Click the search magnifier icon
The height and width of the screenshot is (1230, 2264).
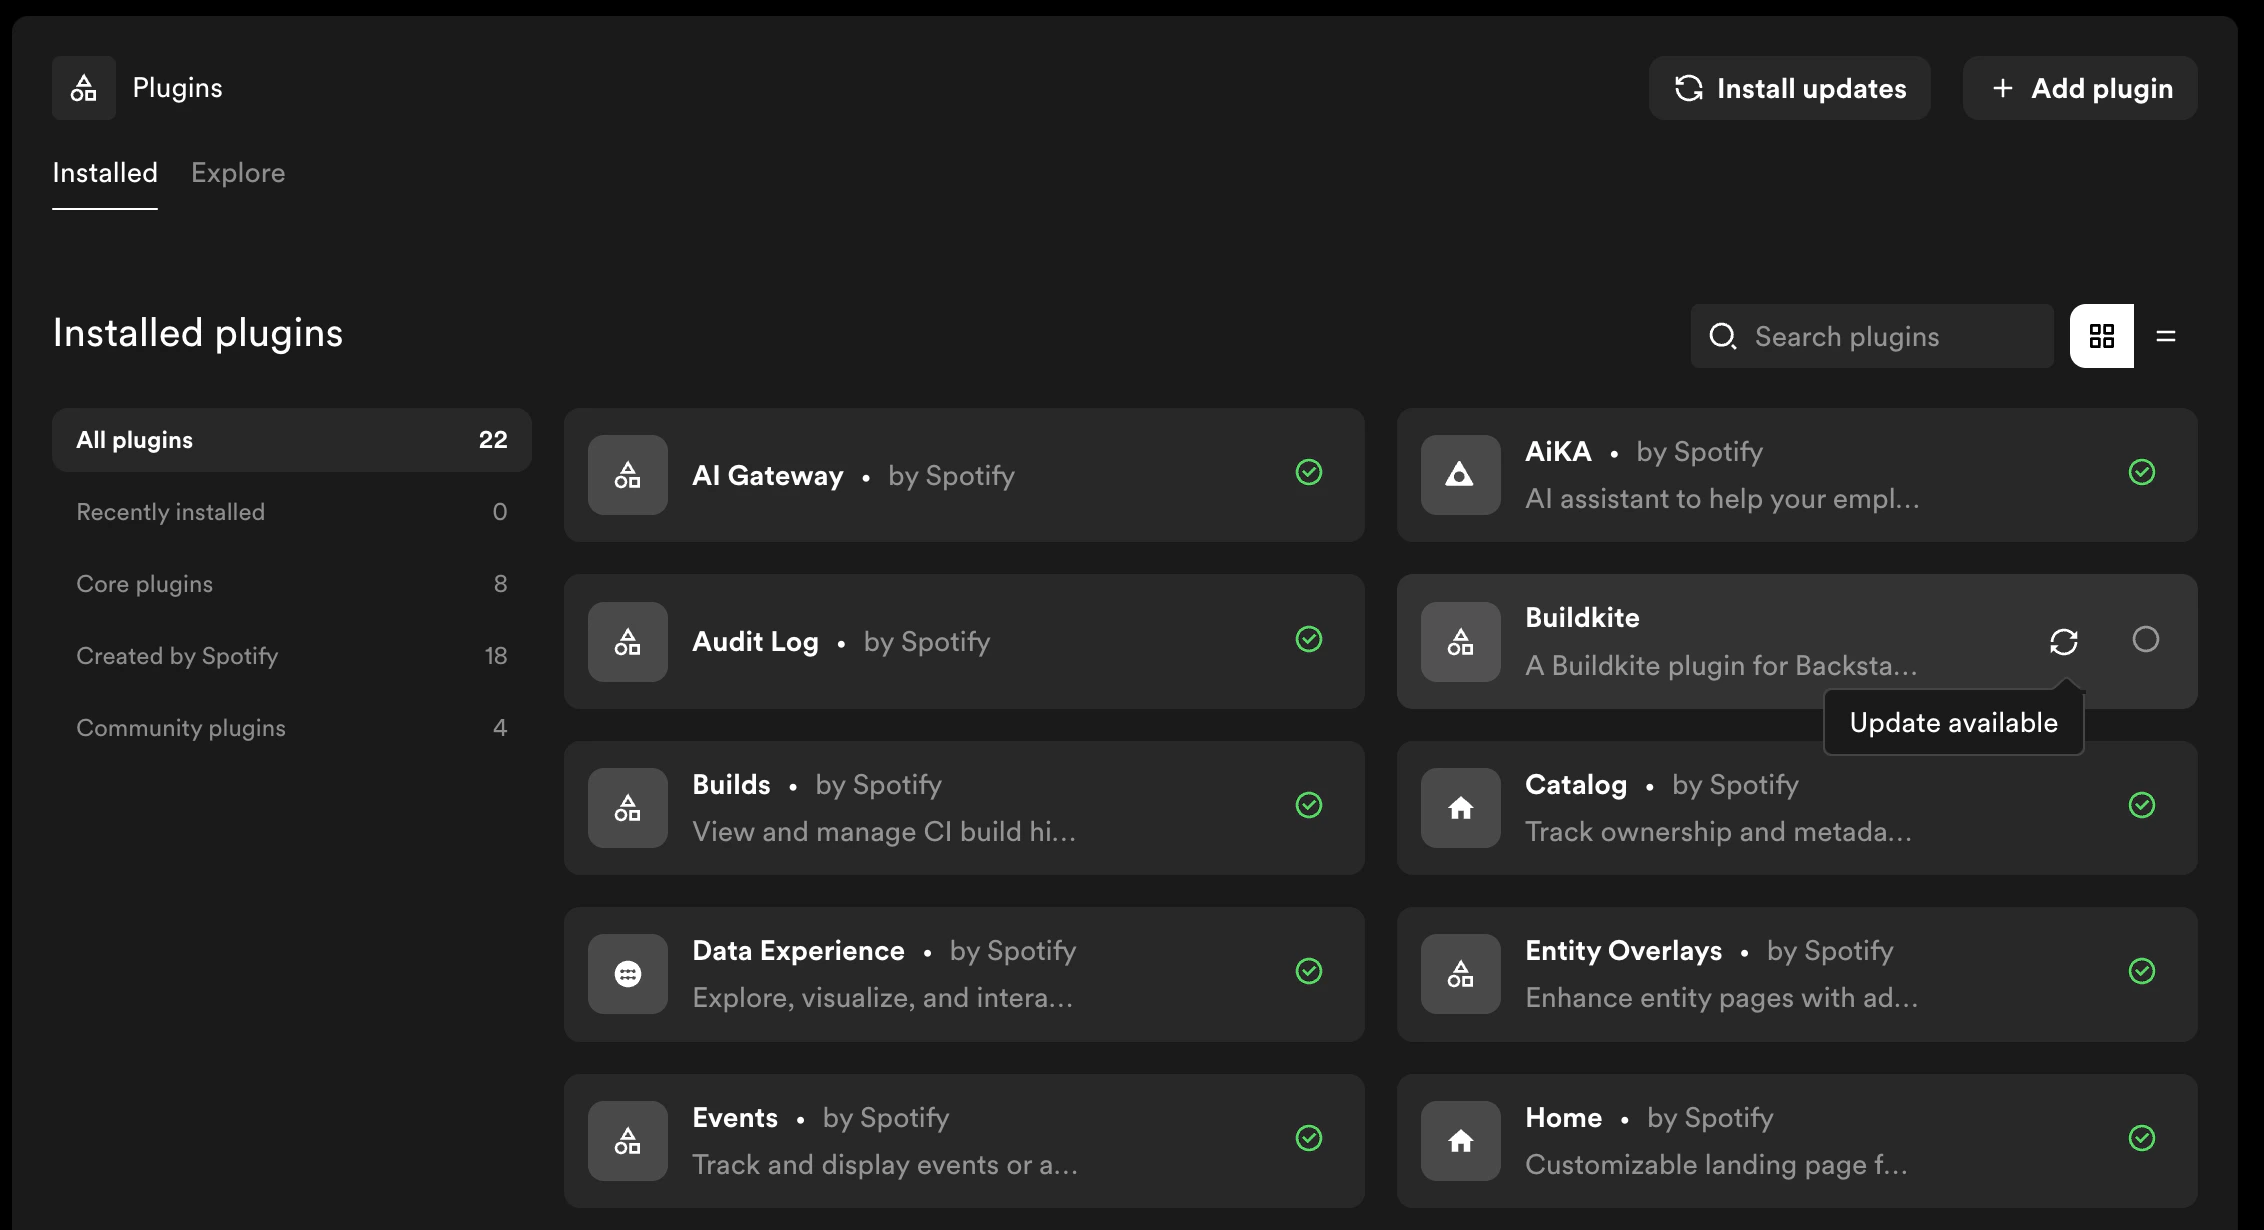[x=1723, y=336]
